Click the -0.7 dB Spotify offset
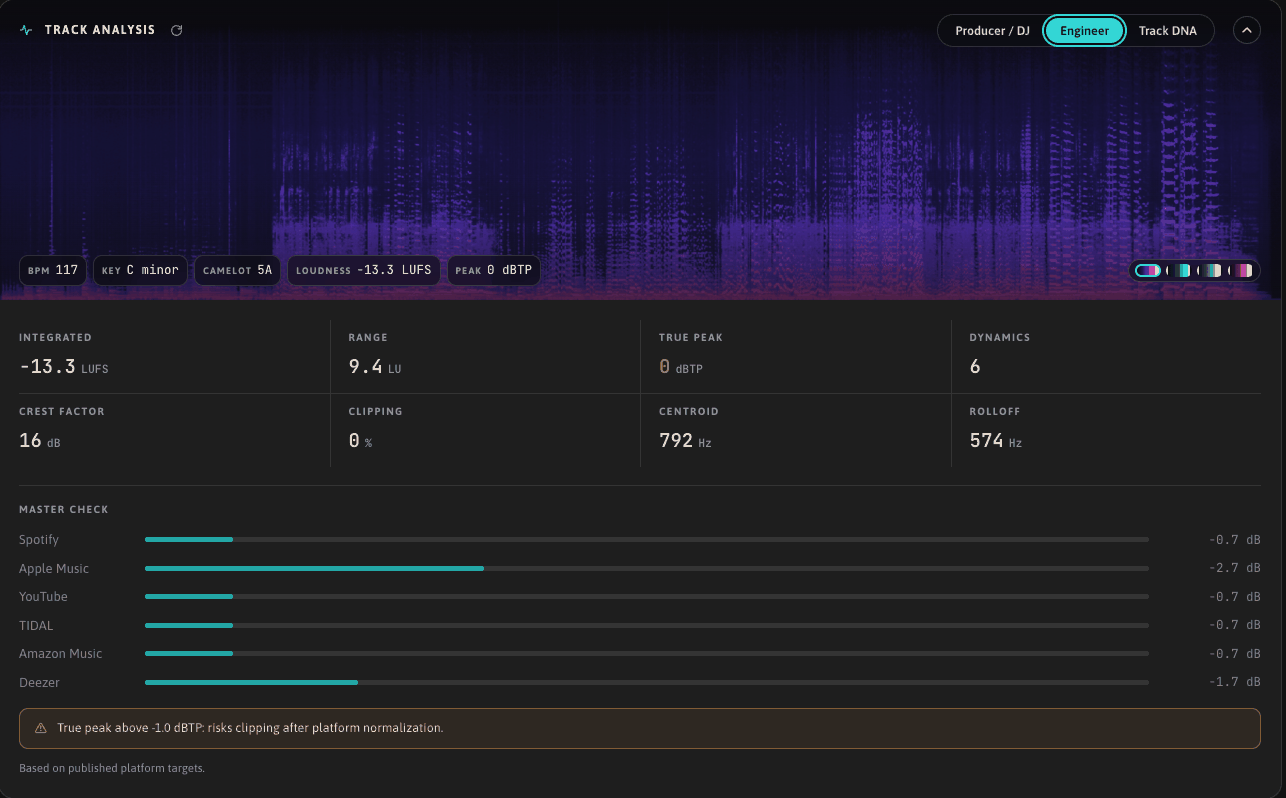The image size is (1286, 798). point(1234,540)
